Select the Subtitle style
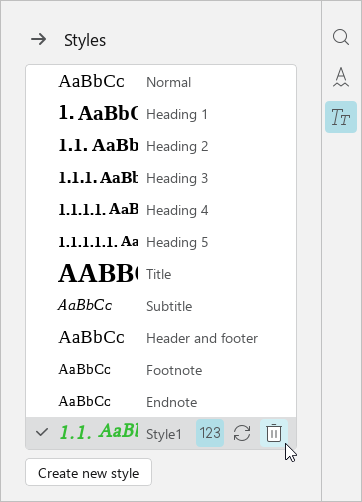 click(x=161, y=306)
